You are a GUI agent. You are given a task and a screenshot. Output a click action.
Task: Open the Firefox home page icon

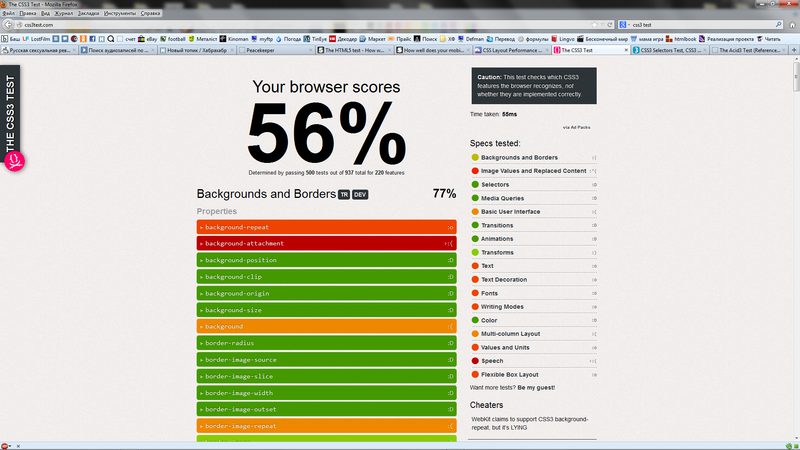point(792,24)
